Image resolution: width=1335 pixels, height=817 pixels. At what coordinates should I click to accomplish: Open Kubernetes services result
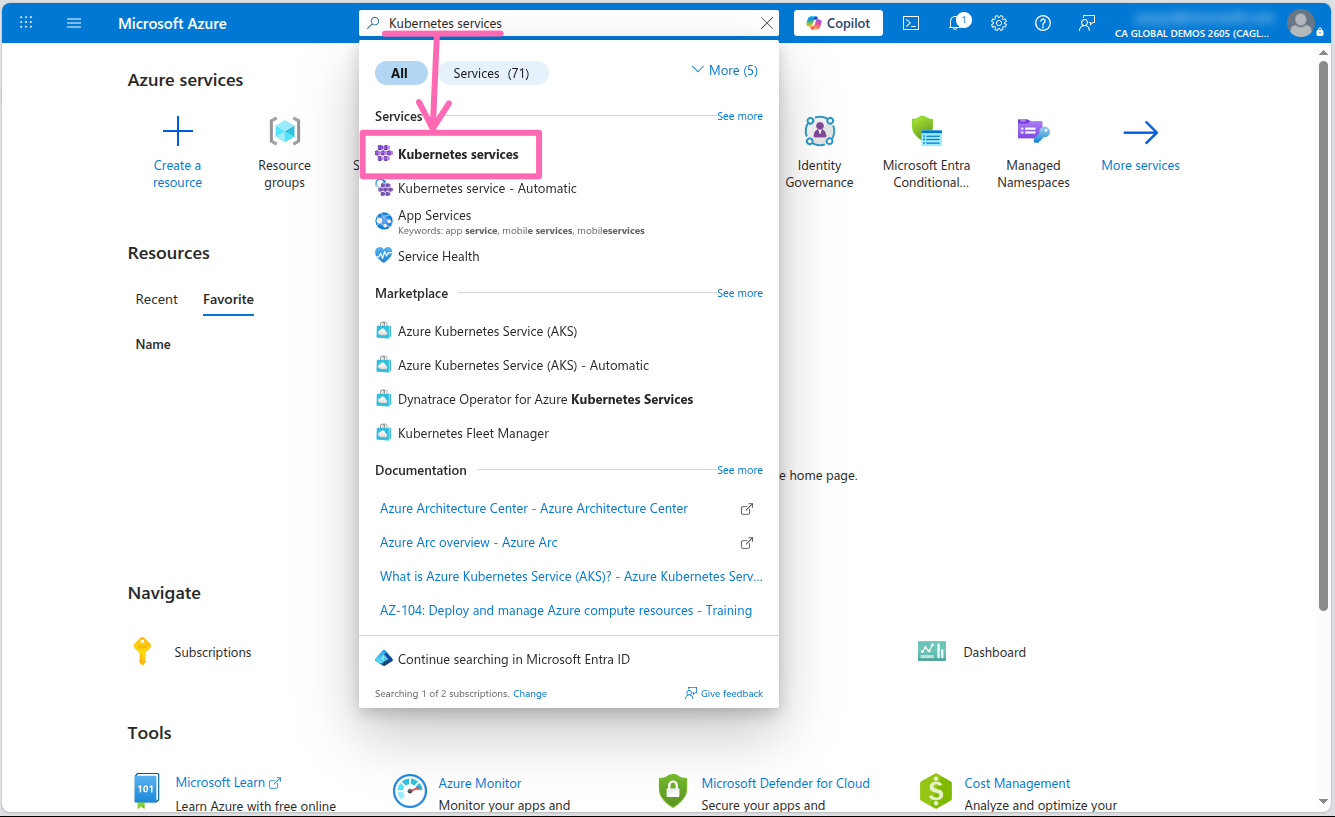click(457, 154)
